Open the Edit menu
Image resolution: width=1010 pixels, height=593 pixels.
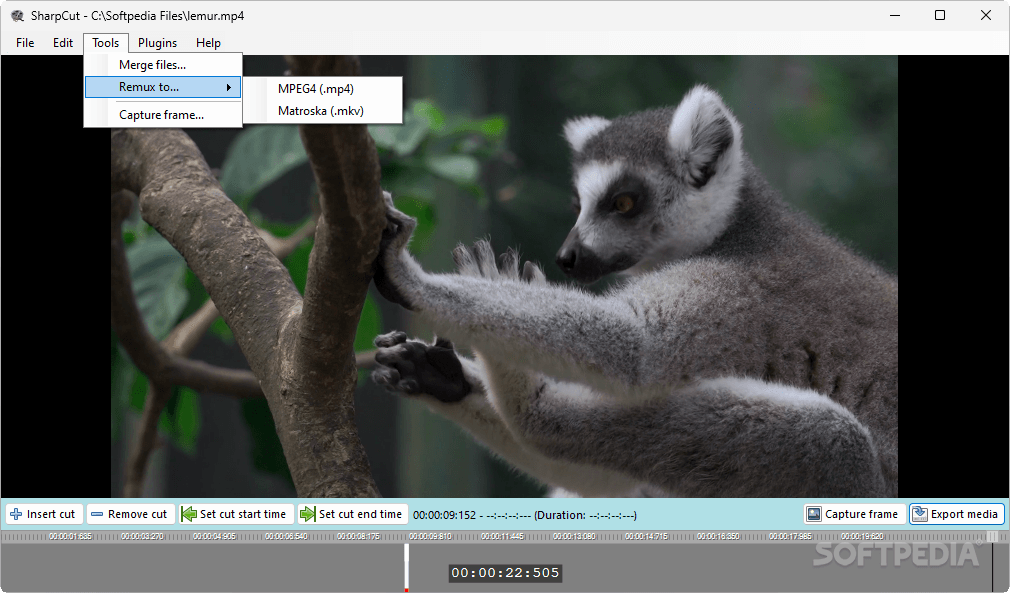[62, 42]
